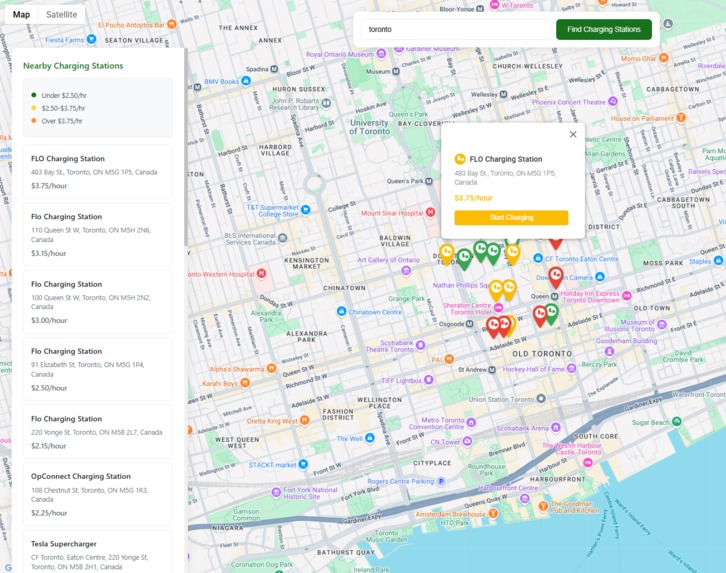
Task: Select Flo station at 110 Queen St W
Action: (98, 234)
